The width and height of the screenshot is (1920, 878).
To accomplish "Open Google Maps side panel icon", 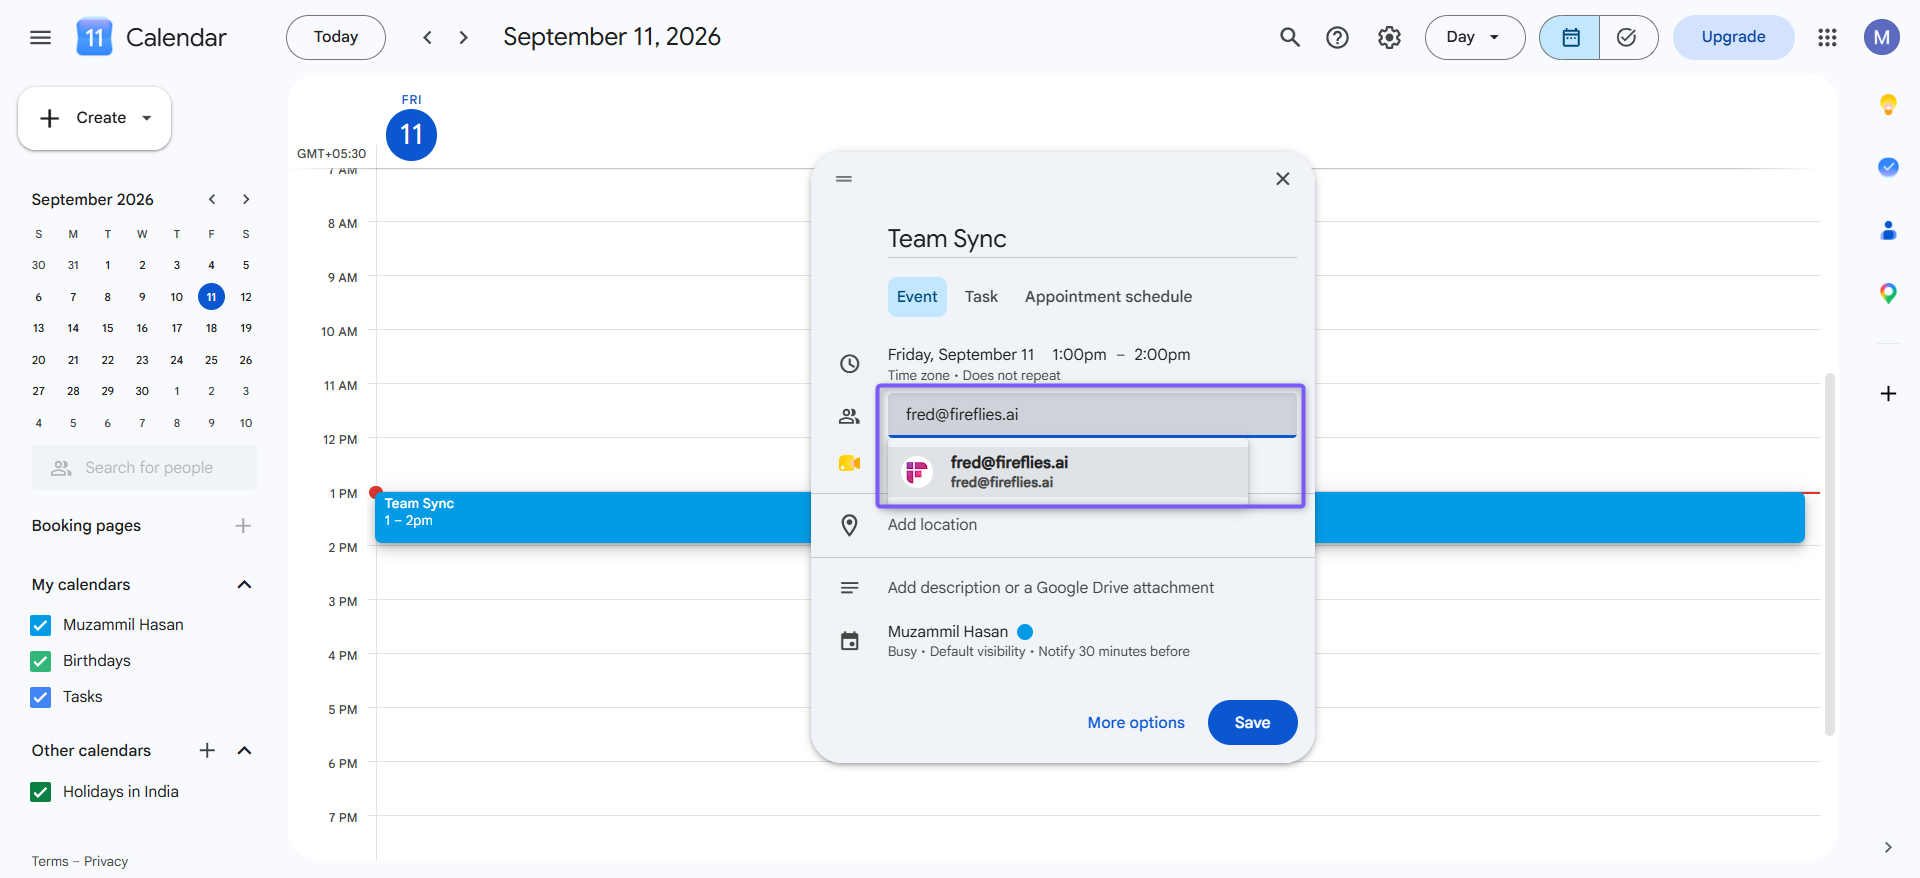I will click(x=1888, y=293).
